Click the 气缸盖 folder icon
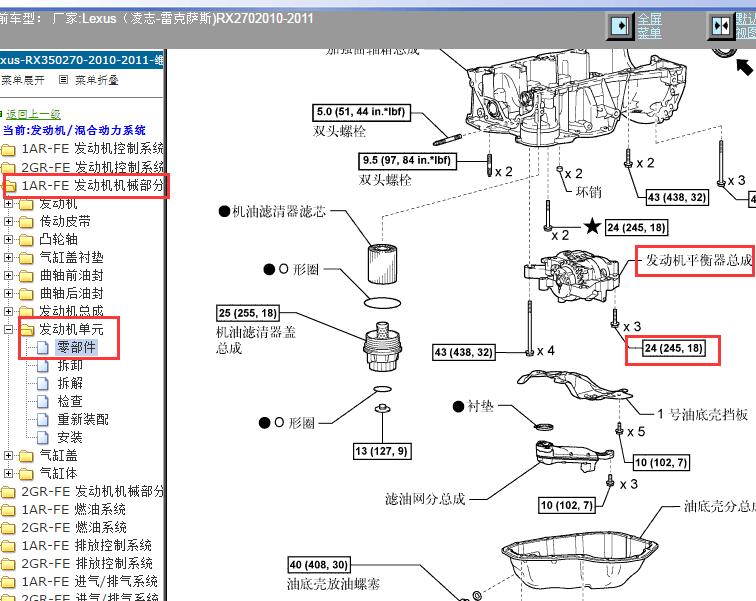The image size is (756, 601). tap(26, 456)
